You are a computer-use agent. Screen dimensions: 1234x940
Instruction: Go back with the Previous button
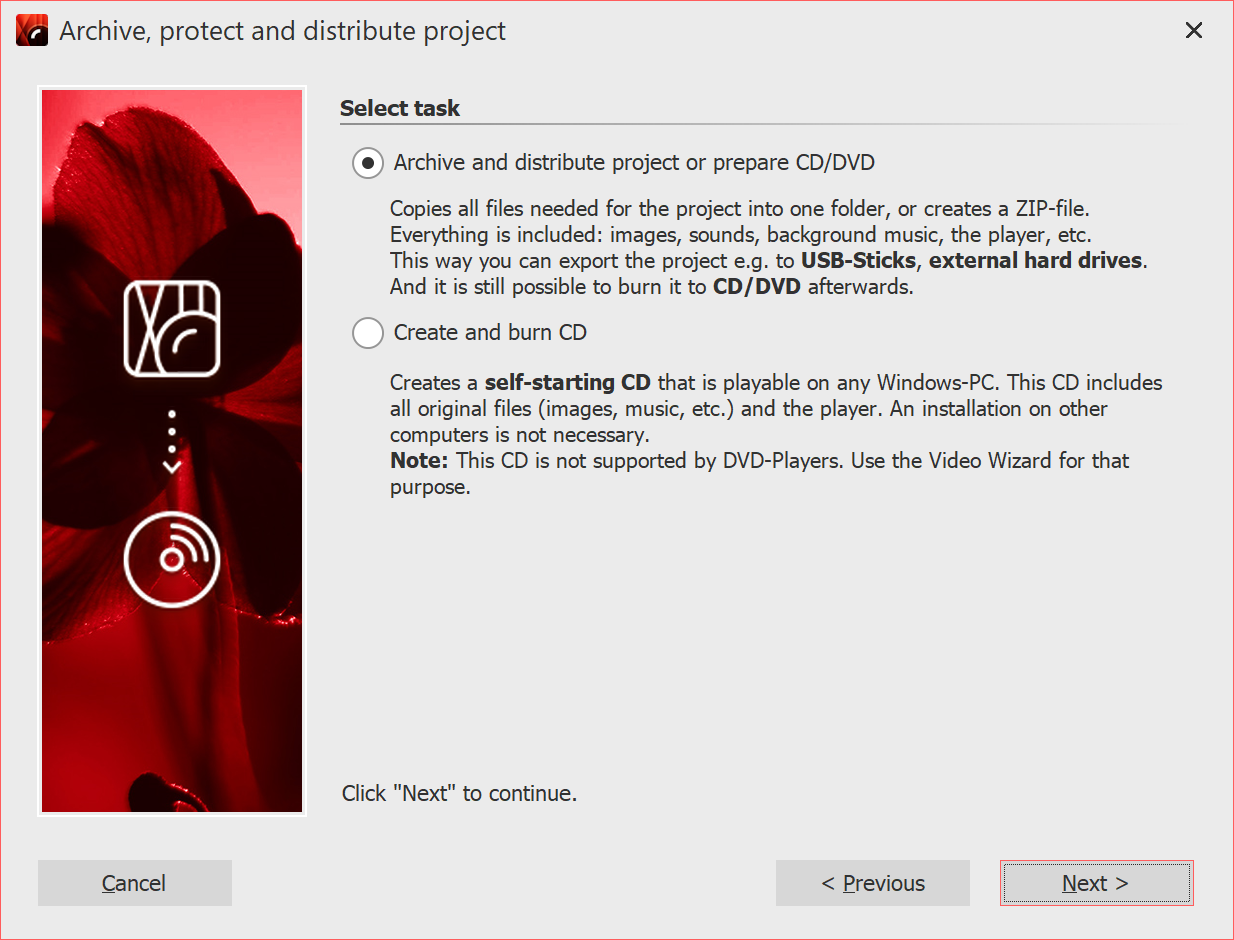[872, 883]
